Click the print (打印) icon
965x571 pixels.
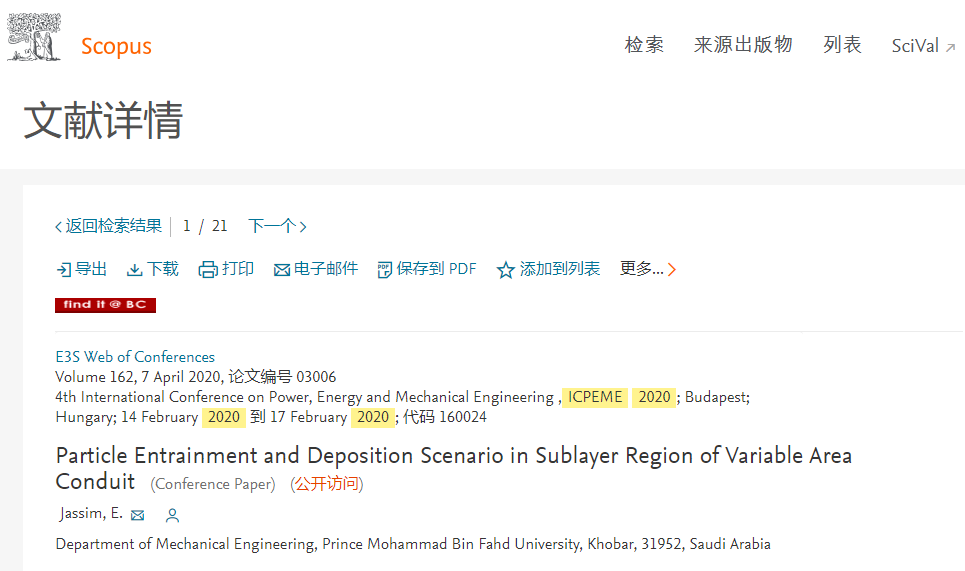coord(208,270)
